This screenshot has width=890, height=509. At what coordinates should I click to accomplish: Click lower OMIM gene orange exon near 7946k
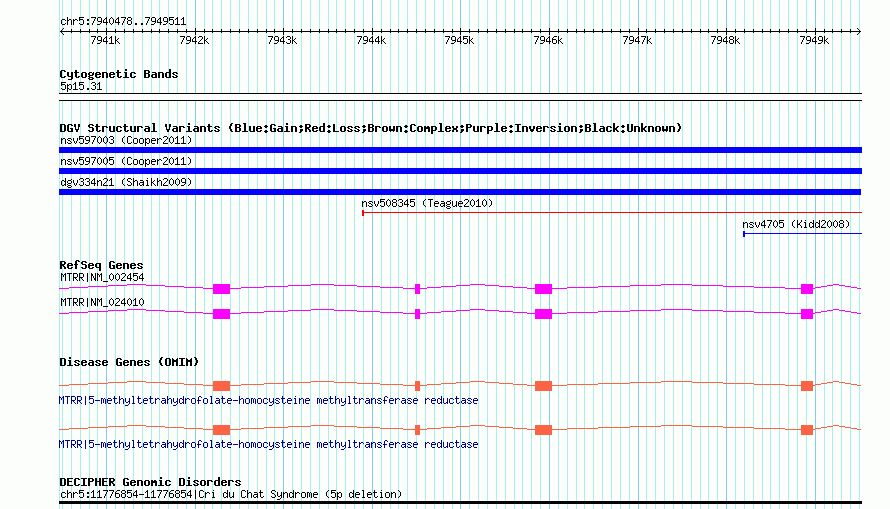pos(543,430)
